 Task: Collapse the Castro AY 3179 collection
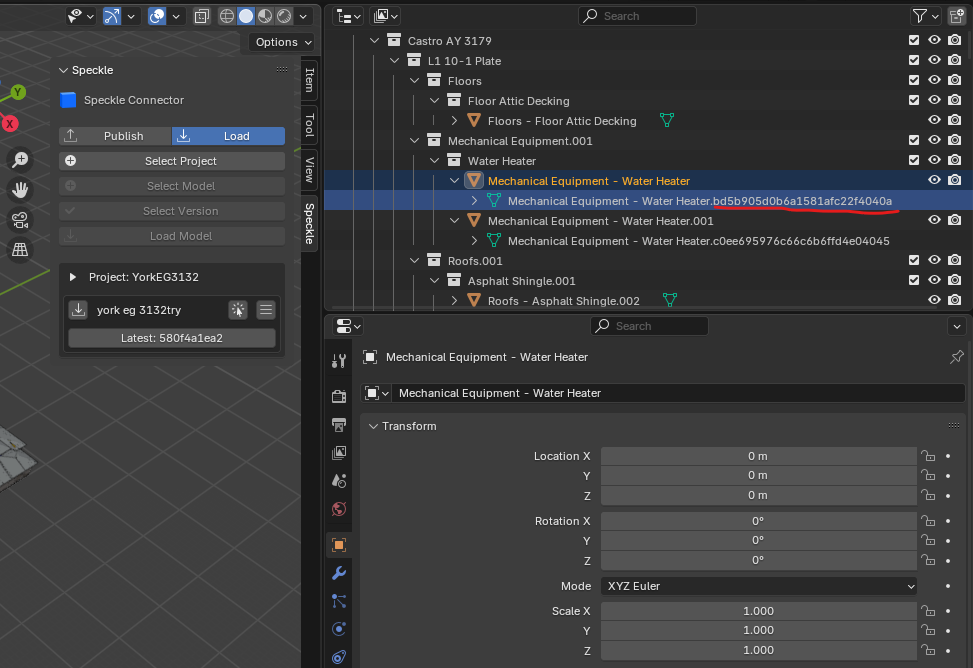coord(374,40)
